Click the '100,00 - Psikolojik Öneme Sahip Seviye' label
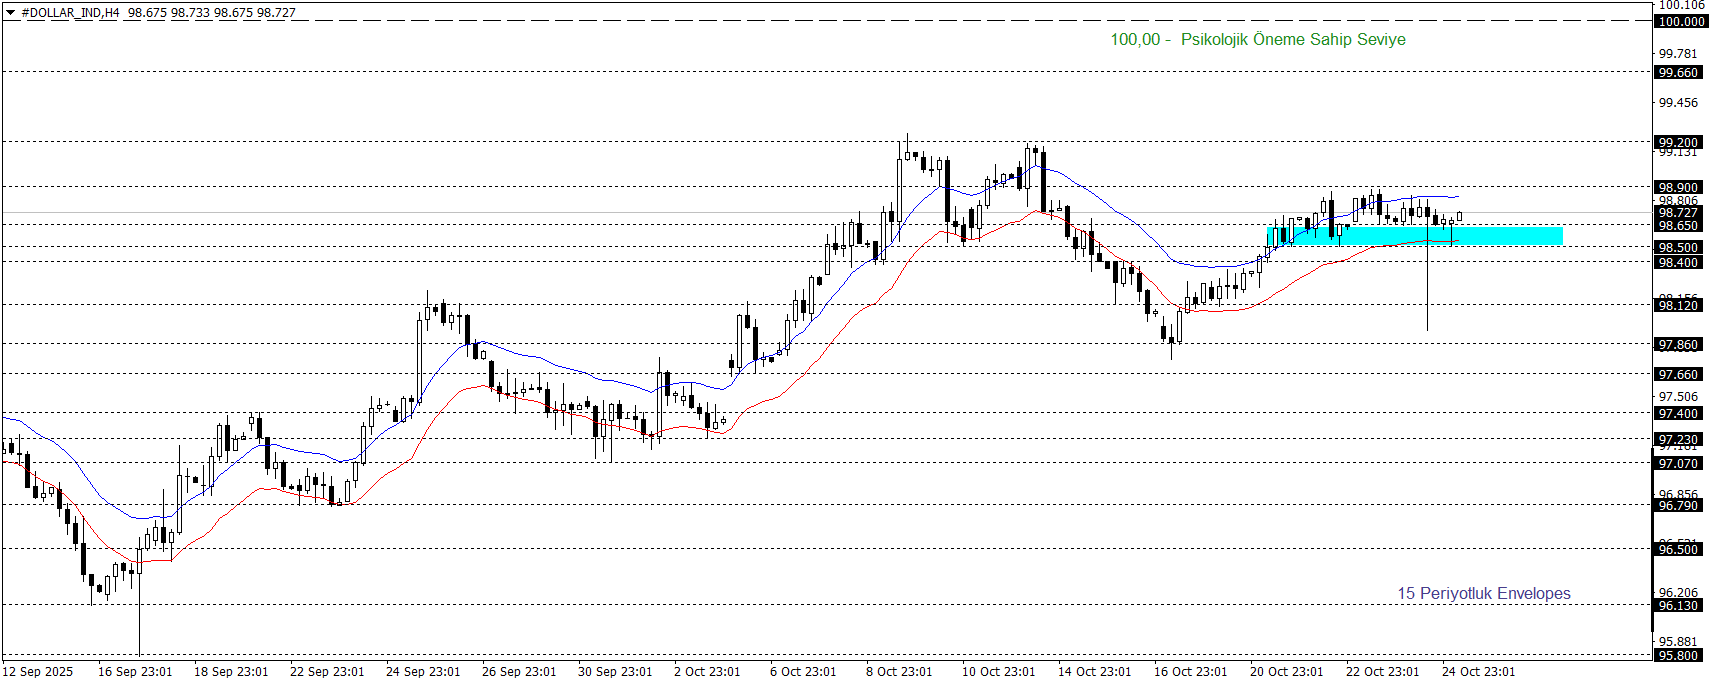This screenshot has width=1709, height=684. (x=1257, y=40)
